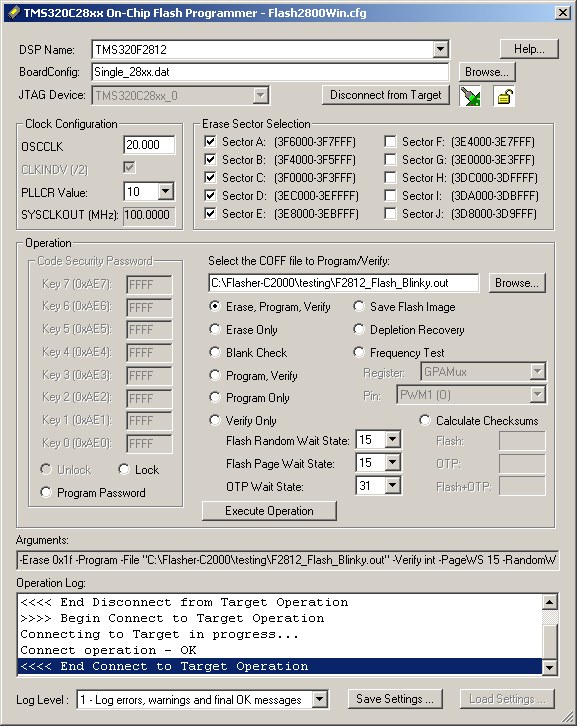Click the green target connection status icon
This screenshot has width=577, height=726.
(470, 96)
